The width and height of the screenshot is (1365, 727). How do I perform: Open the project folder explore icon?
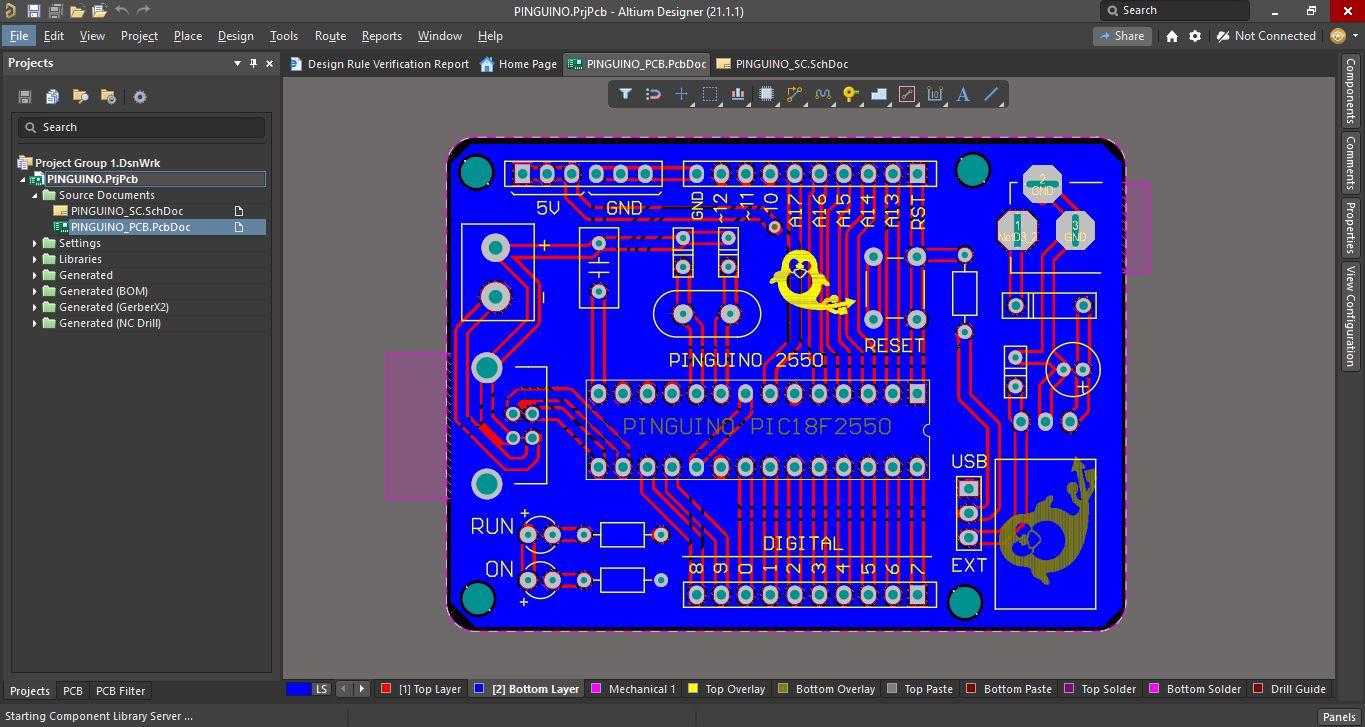click(x=80, y=97)
